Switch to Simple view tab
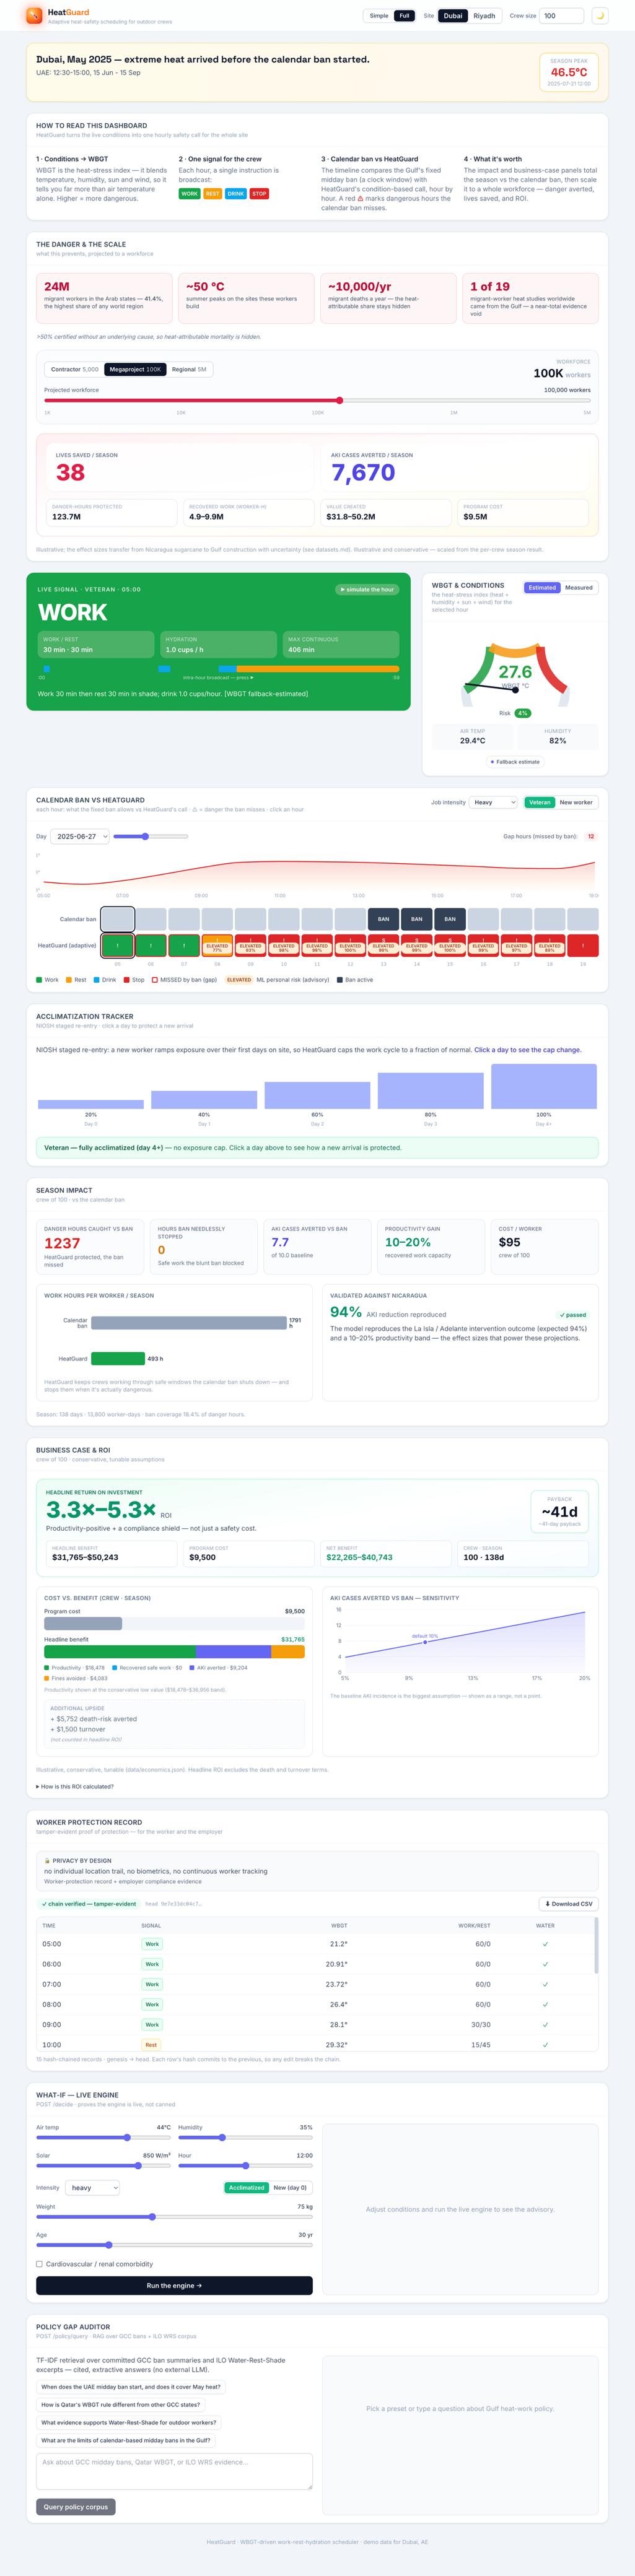Screen dimensions: 635x2576 379,16
